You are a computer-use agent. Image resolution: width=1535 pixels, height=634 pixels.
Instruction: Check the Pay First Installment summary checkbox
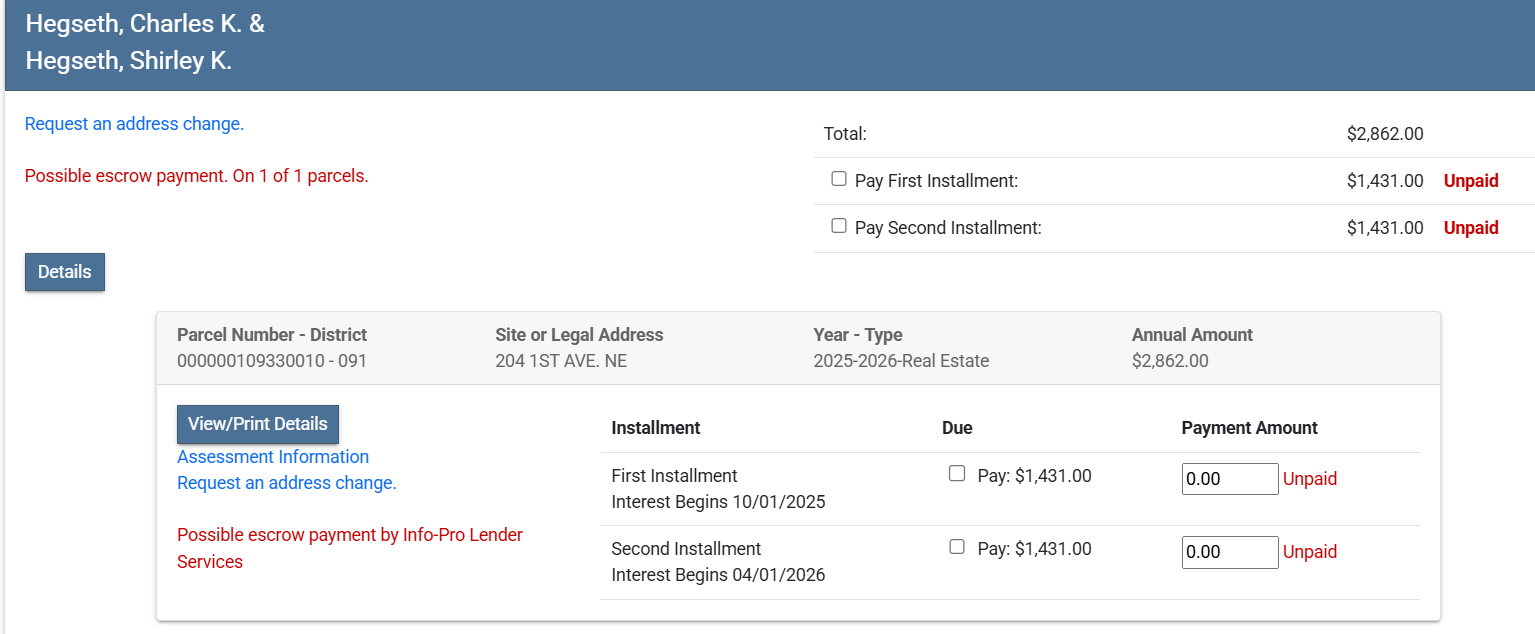pos(839,180)
